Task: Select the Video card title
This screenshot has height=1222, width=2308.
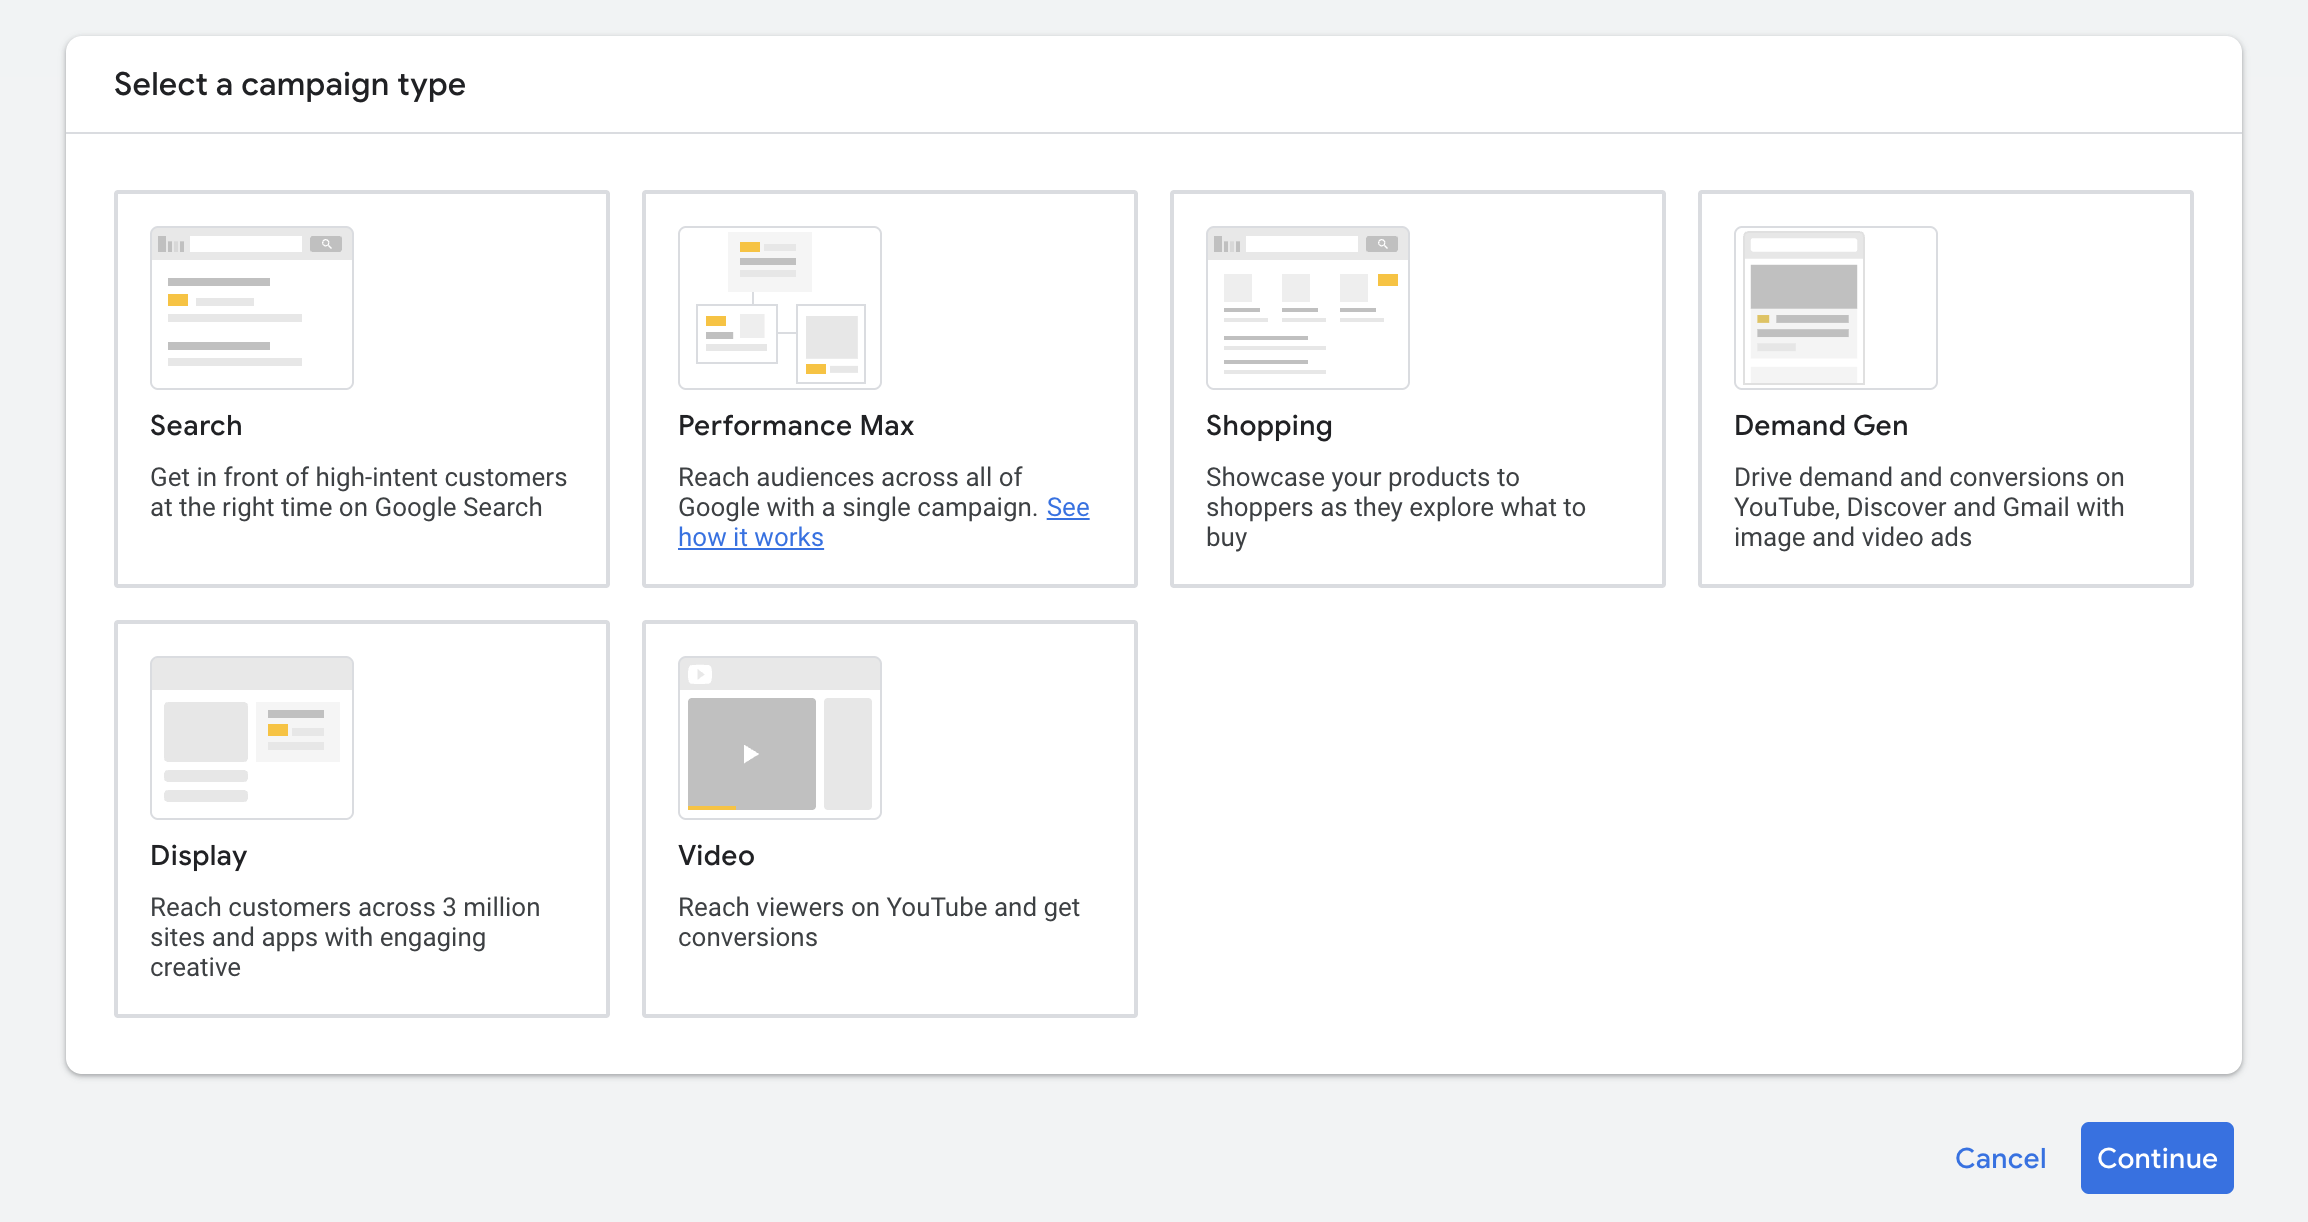Action: 716,856
